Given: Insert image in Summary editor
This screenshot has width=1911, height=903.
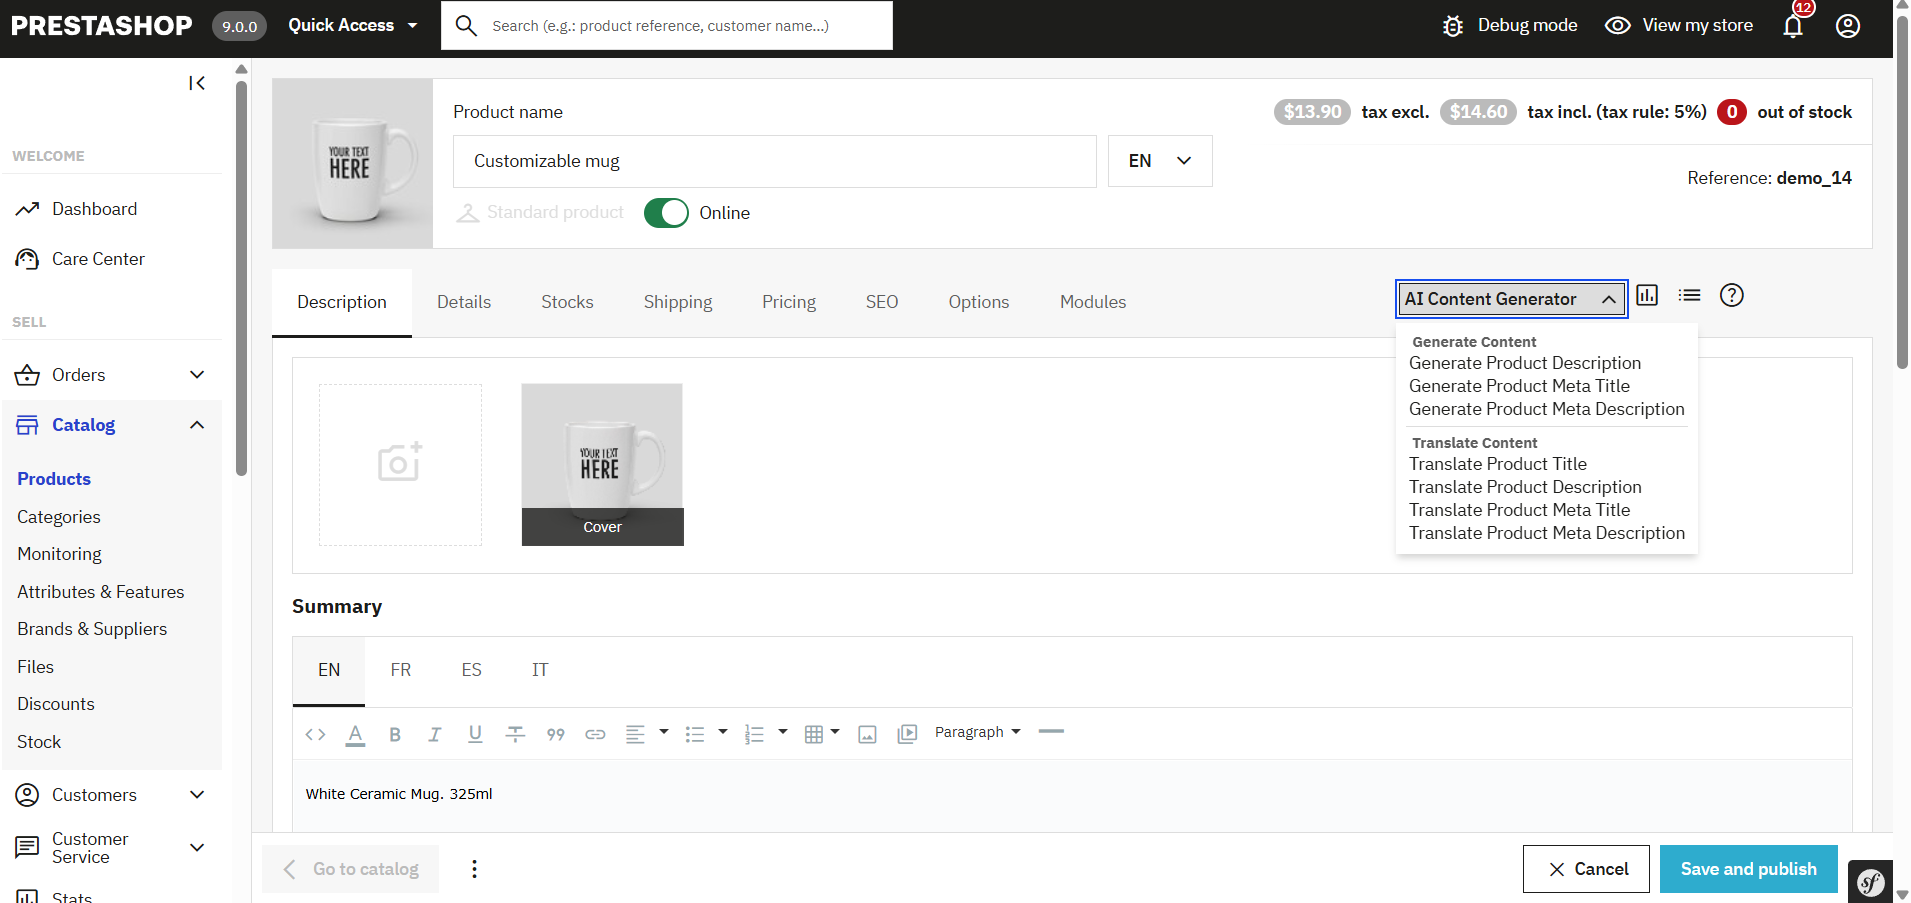Looking at the screenshot, I should [x=867, y=734].
